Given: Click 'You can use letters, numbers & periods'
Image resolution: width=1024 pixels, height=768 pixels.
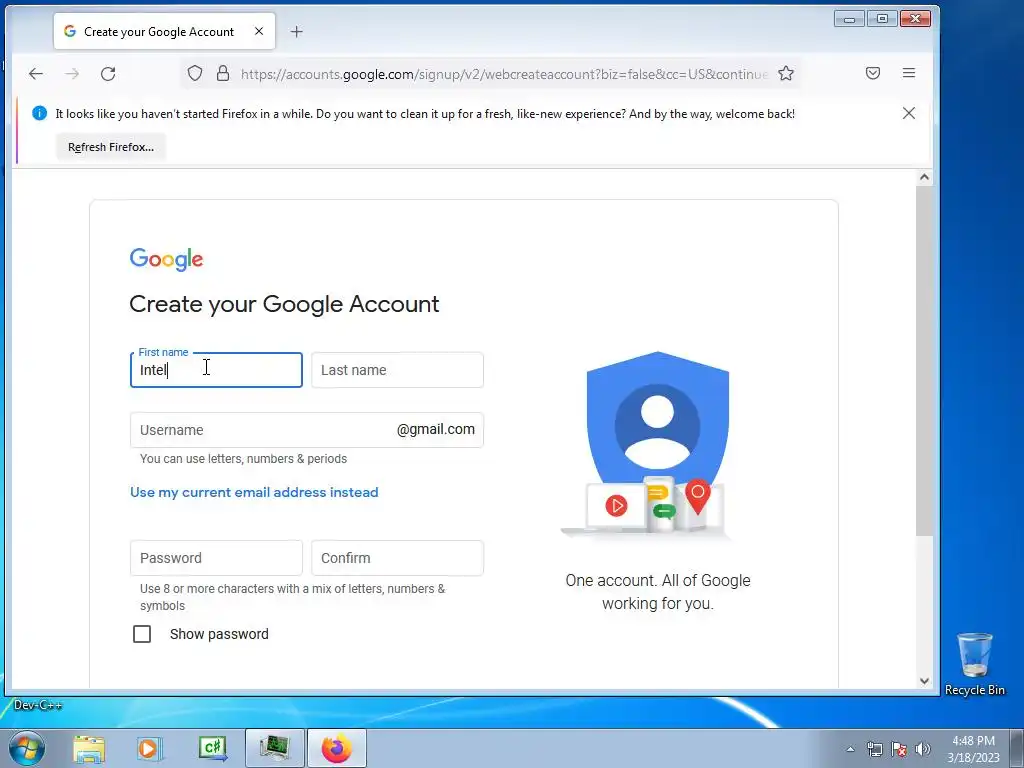Looking at the screenshot, I should 244,459.
